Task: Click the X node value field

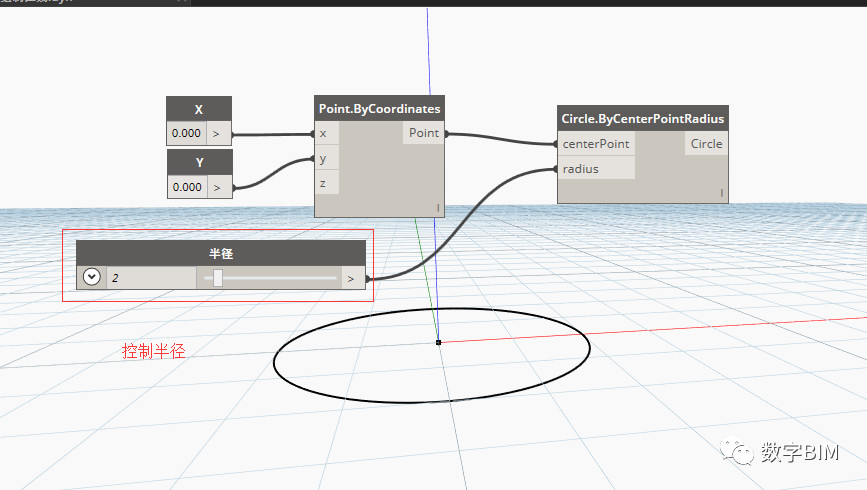Action: coord(186,133)
